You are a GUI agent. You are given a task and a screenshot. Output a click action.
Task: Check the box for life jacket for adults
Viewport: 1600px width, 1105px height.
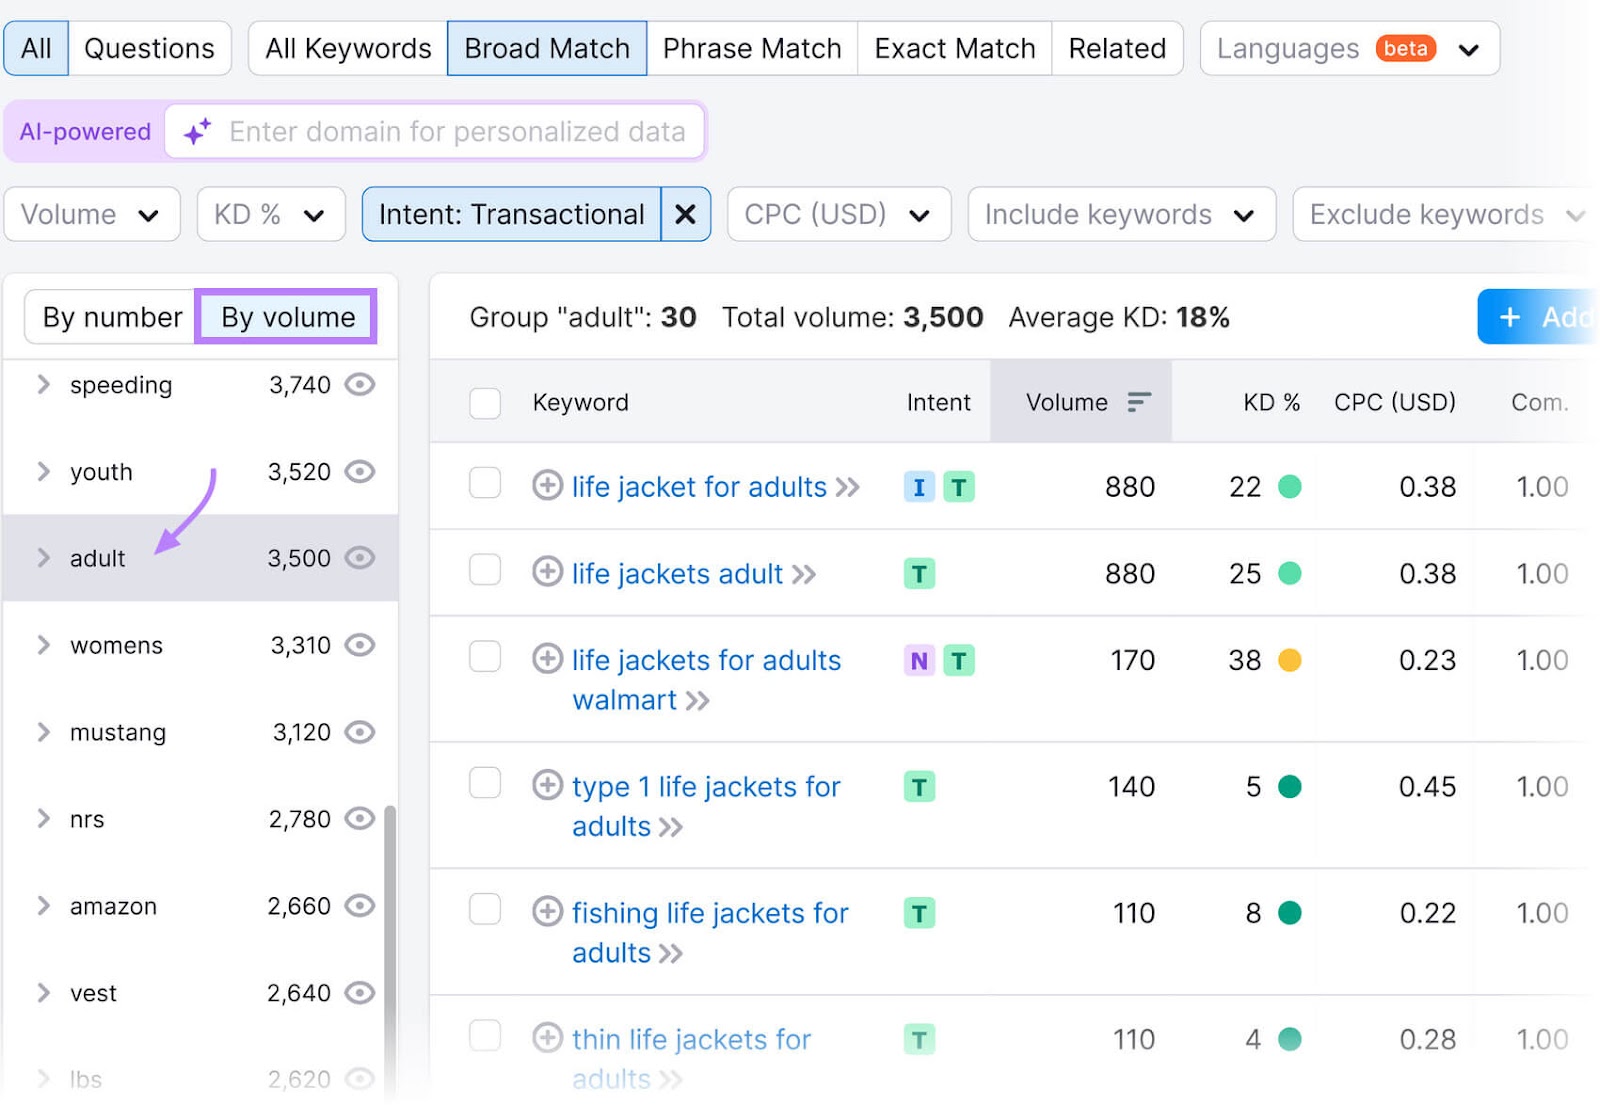[485, 482]
